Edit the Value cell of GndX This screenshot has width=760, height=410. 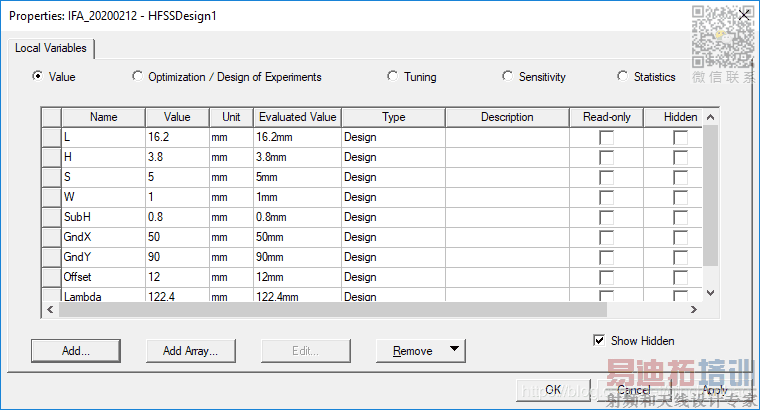[176, 237]
